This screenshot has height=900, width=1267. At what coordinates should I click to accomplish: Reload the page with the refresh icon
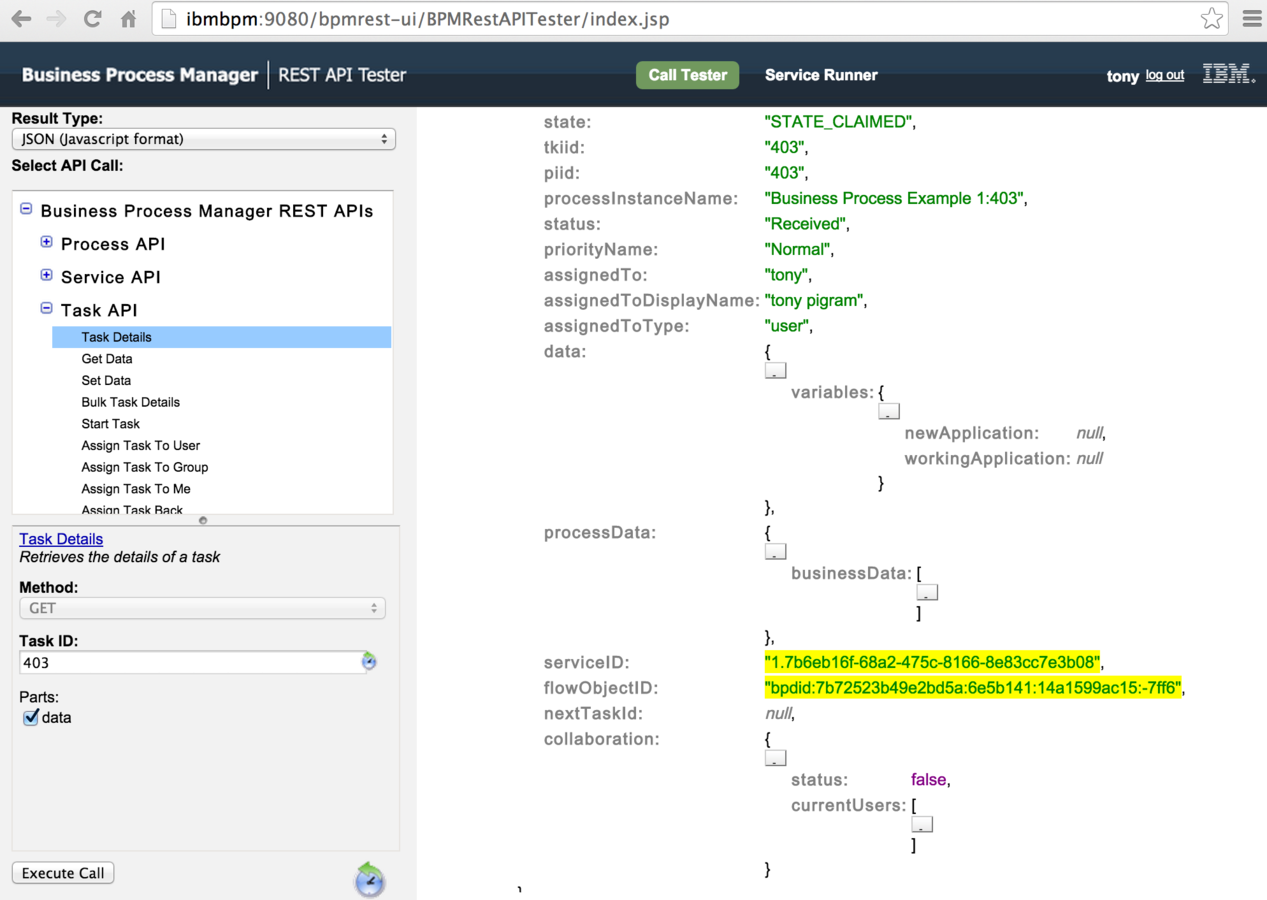93,19
